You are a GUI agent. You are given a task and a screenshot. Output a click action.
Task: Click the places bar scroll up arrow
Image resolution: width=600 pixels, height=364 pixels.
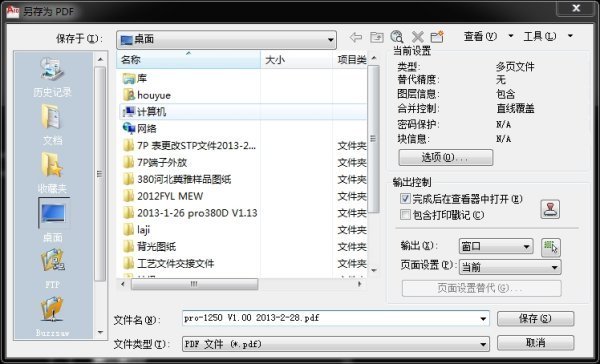pos(101,59)
